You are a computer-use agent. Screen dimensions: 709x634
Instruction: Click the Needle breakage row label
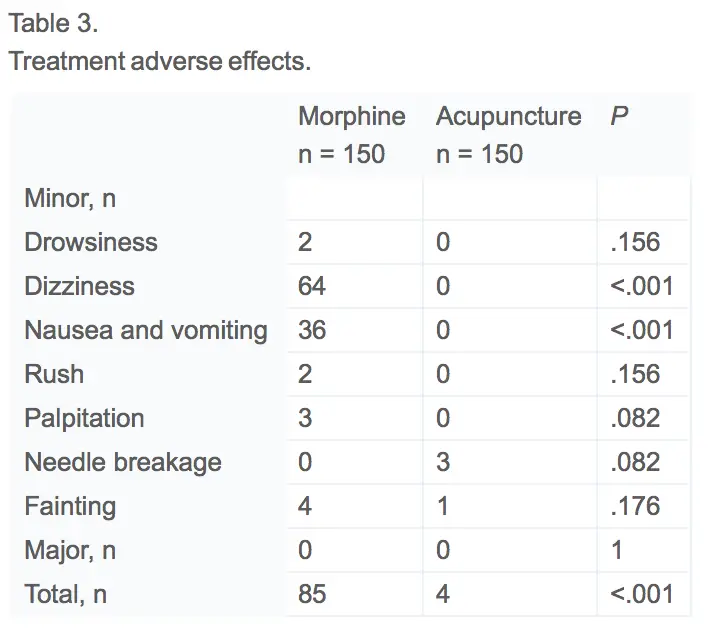[123, 462]
